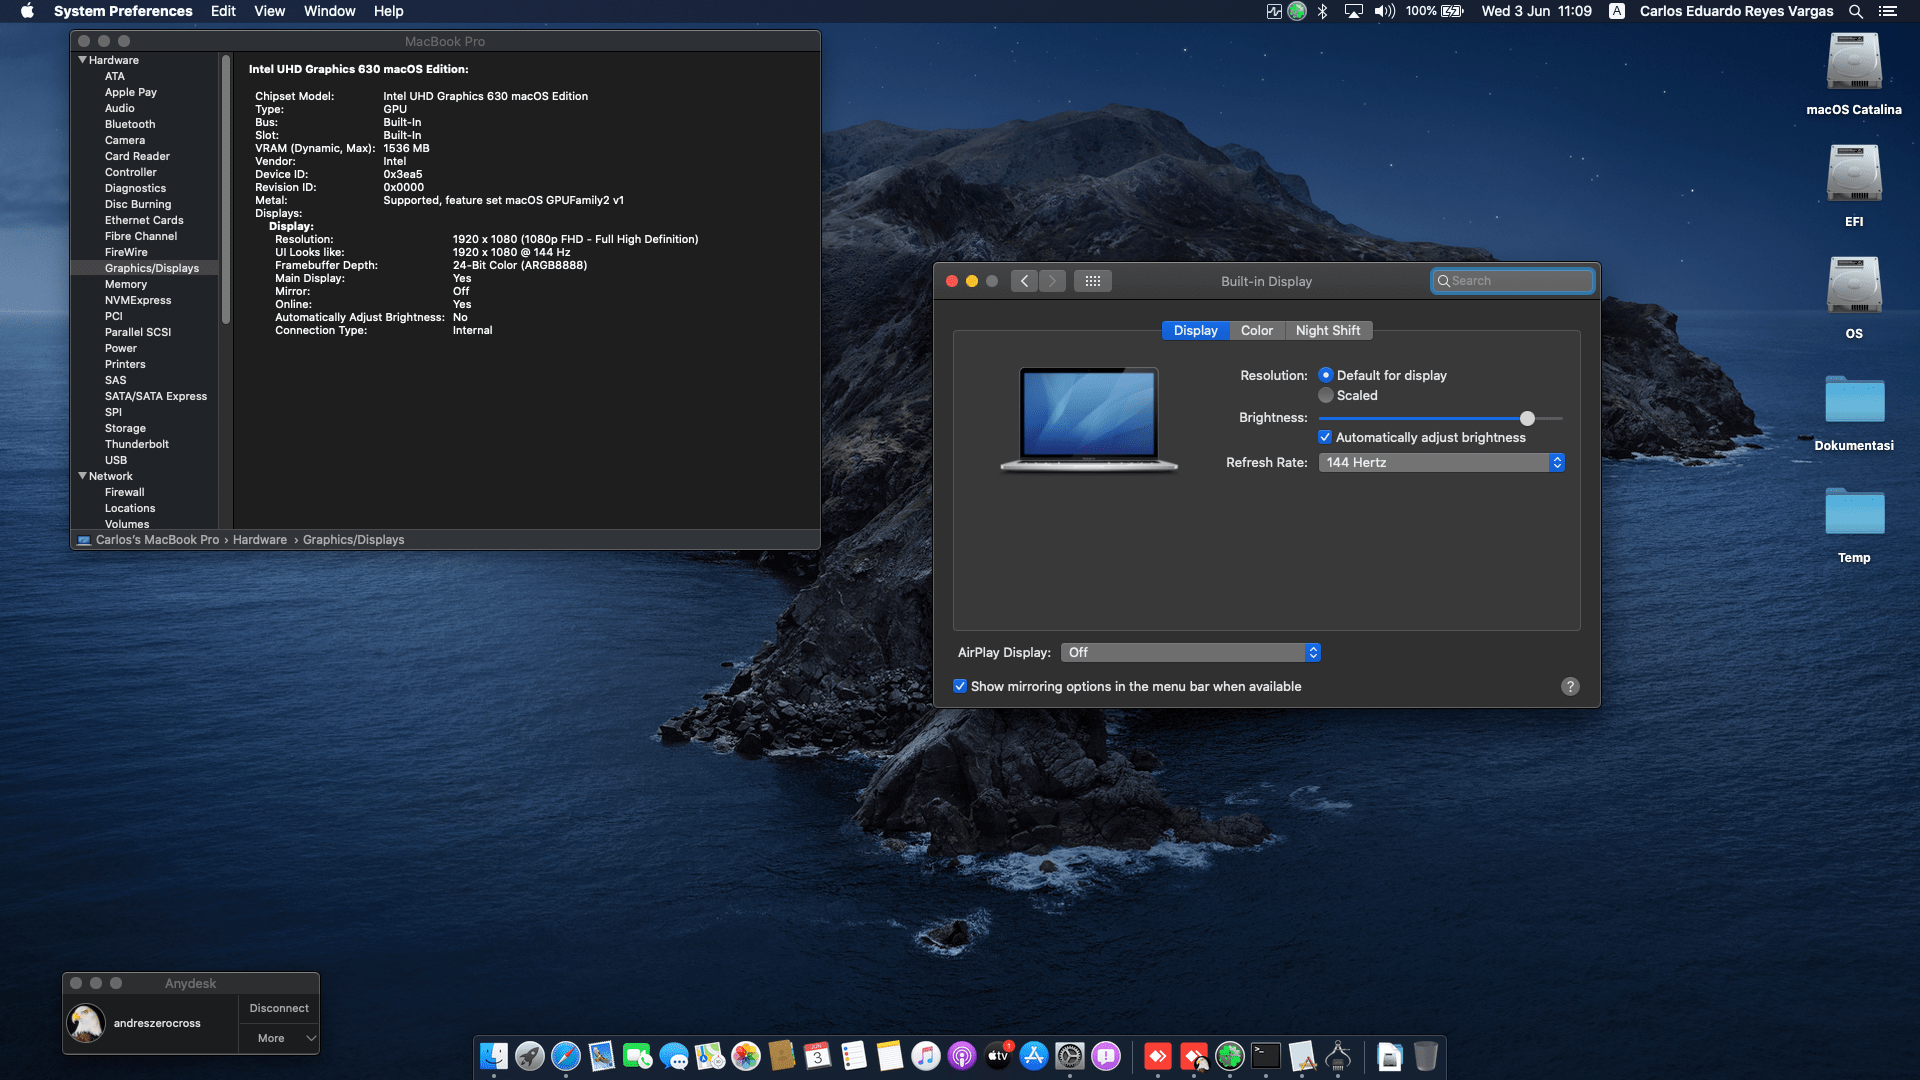Click the Bluetooth icon in the menu bar

(x=1323, y=11)
